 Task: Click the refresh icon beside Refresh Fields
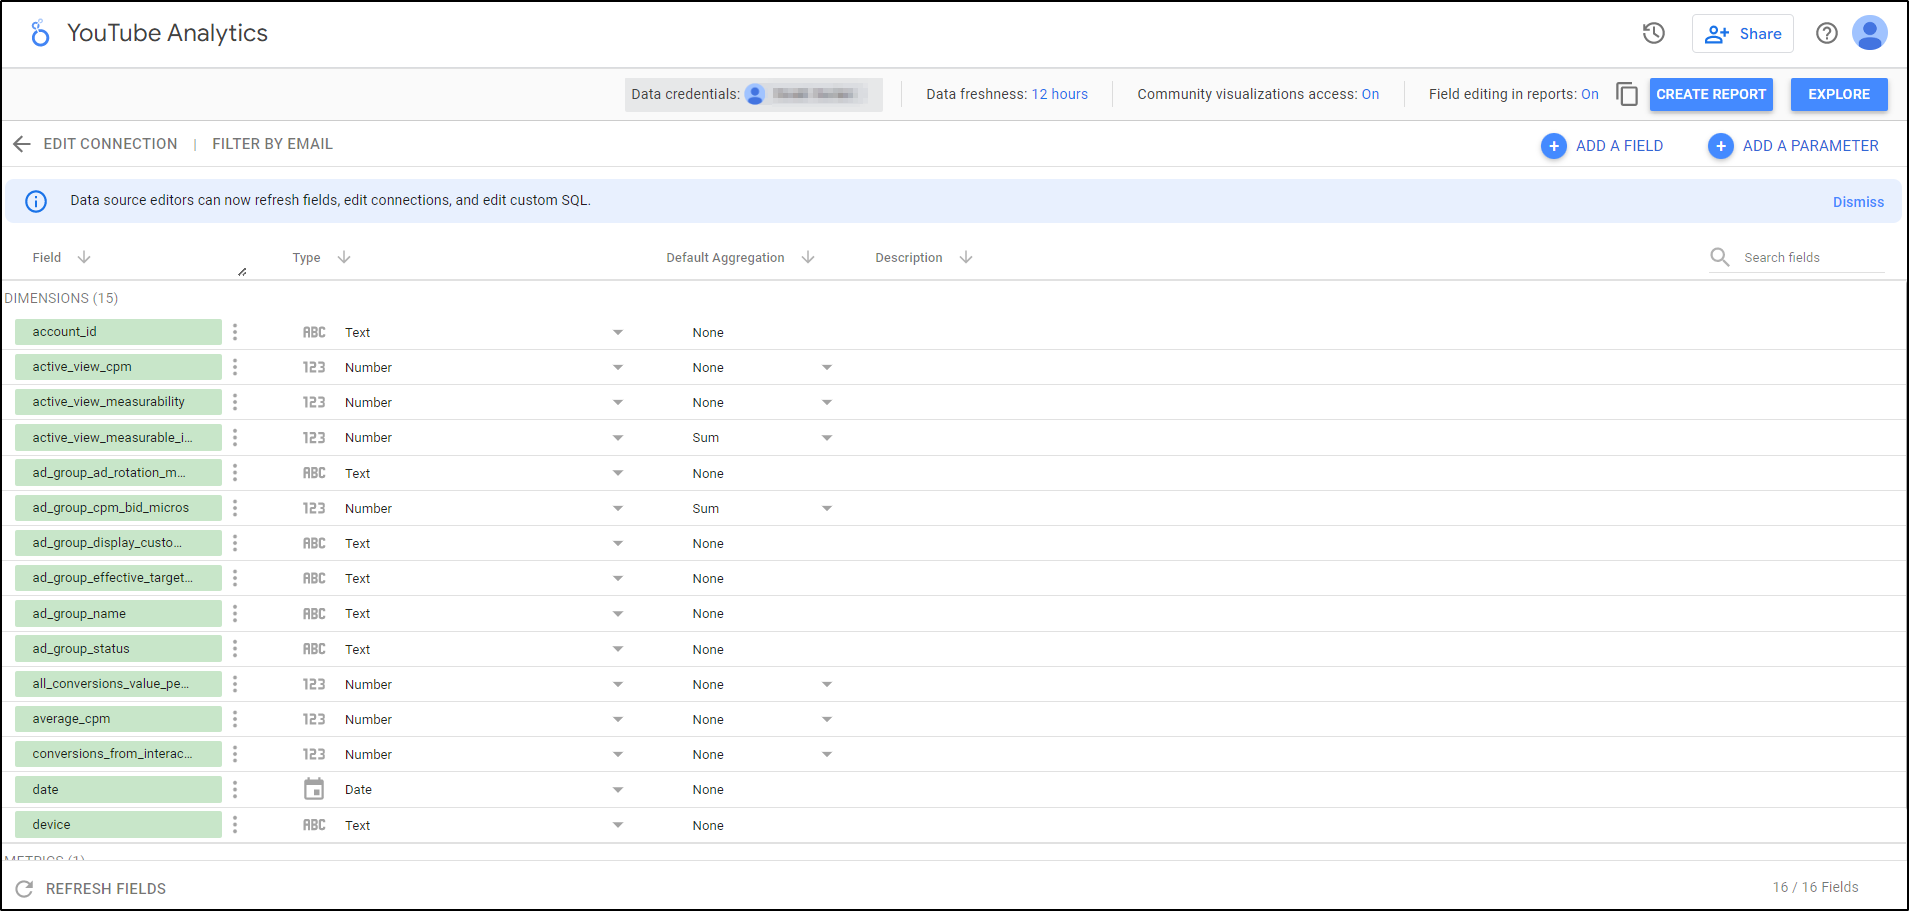coord(25,888)
